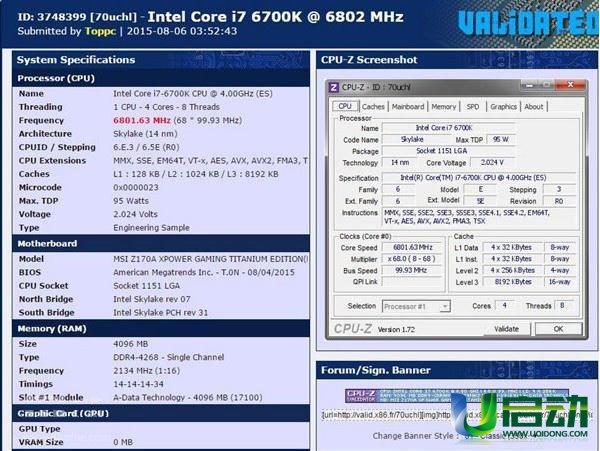Minimize the CPU-Z window
600x451 pixels.
click(530, 85)
